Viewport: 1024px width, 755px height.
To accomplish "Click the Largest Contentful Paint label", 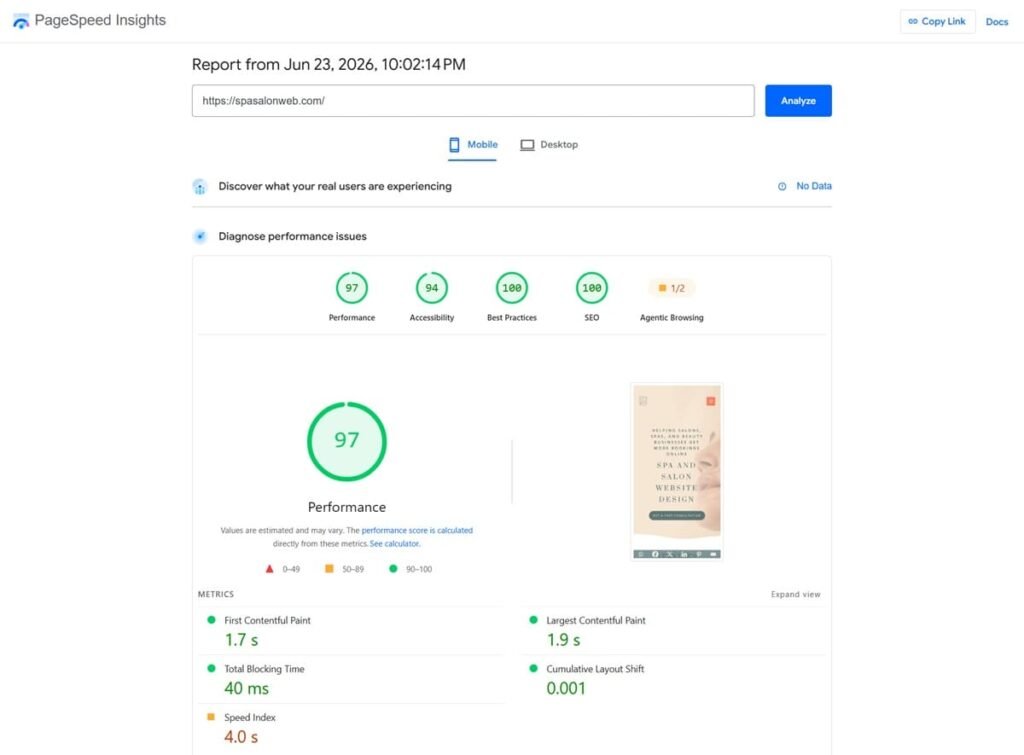I will pos(596,620).
